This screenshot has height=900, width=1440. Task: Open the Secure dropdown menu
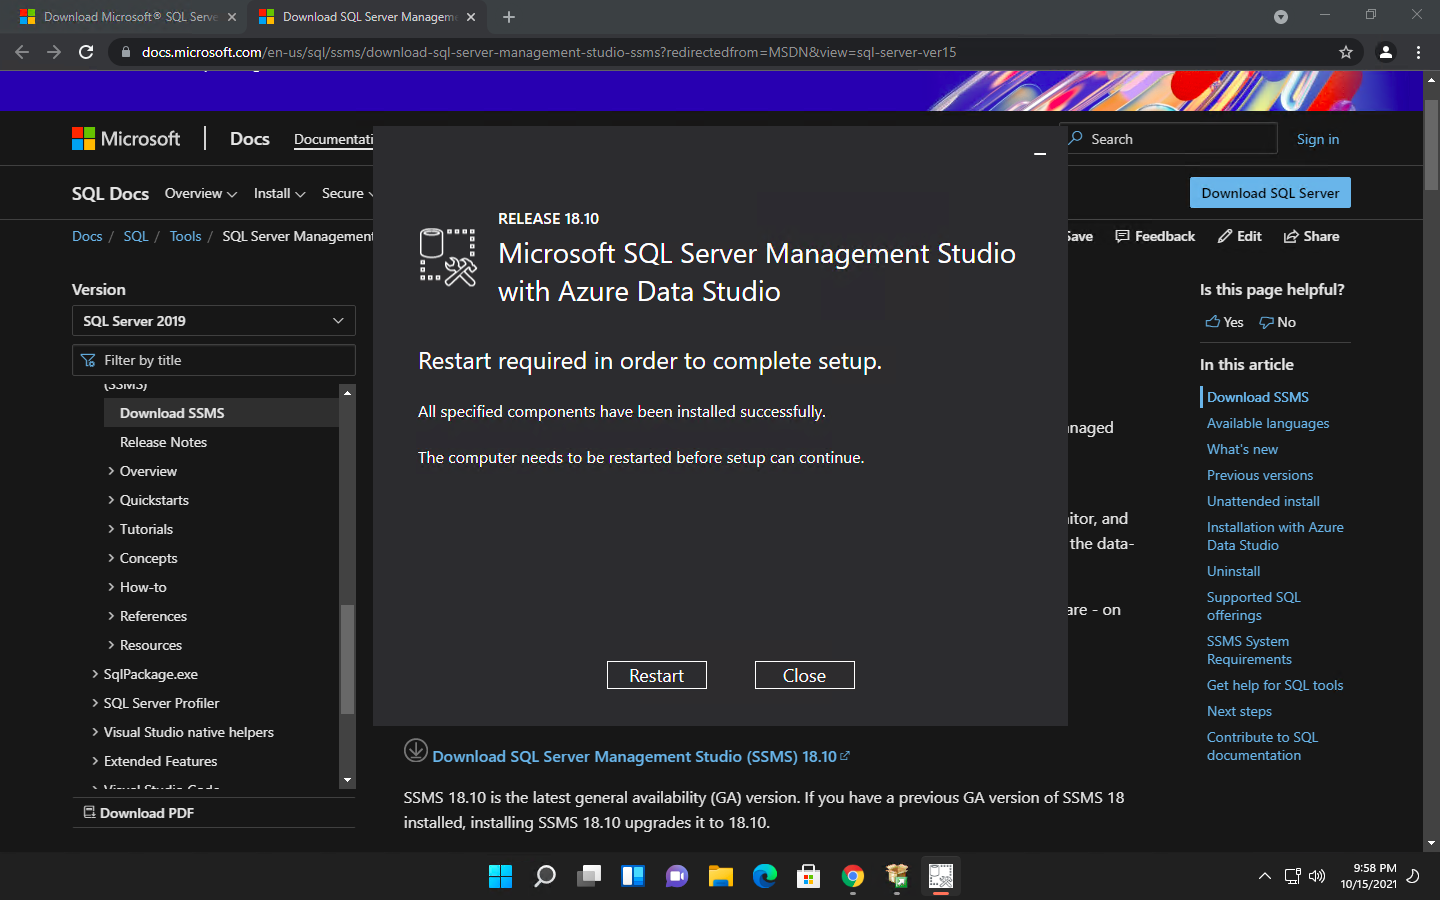click(x=347, y=193)
